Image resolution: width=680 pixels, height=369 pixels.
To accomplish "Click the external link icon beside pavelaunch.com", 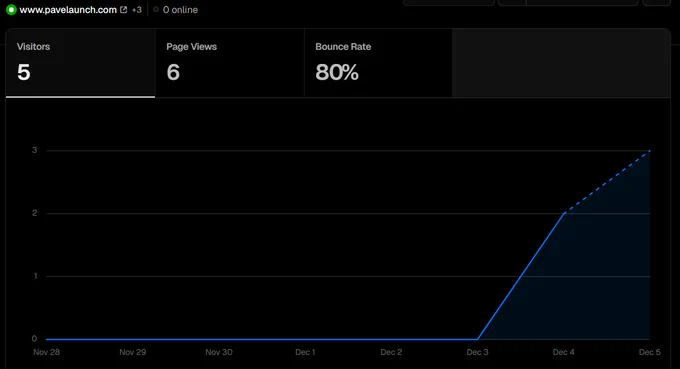I will (124, 10).
